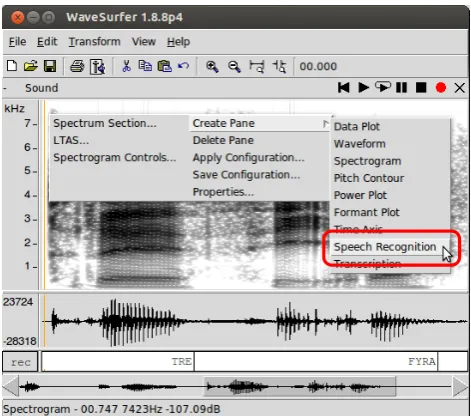Click the time display 00.000
The image size is (471, 416).
[318, 66]
